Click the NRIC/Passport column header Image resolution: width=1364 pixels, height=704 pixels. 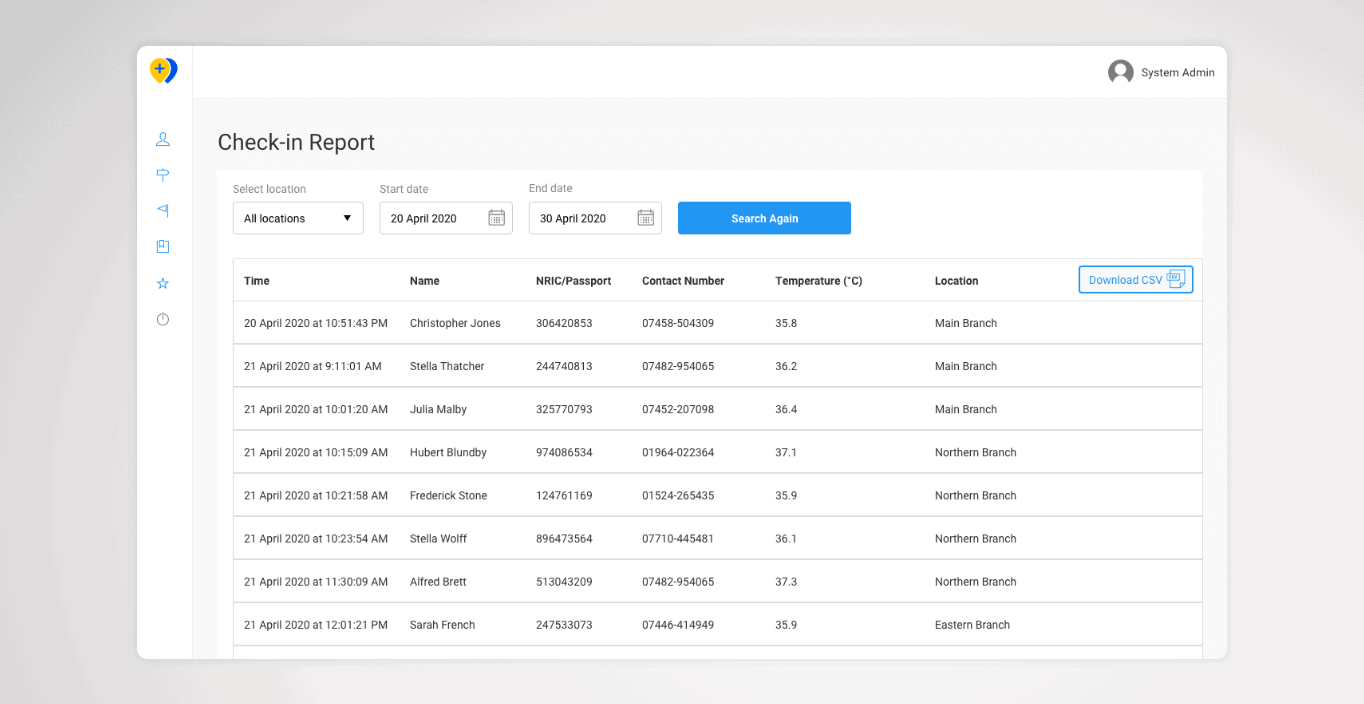(573, 281)
